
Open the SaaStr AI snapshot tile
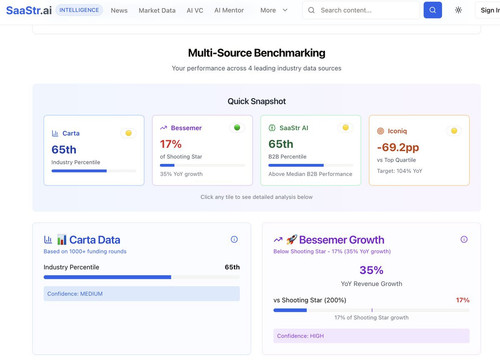(x=311, y=150)
